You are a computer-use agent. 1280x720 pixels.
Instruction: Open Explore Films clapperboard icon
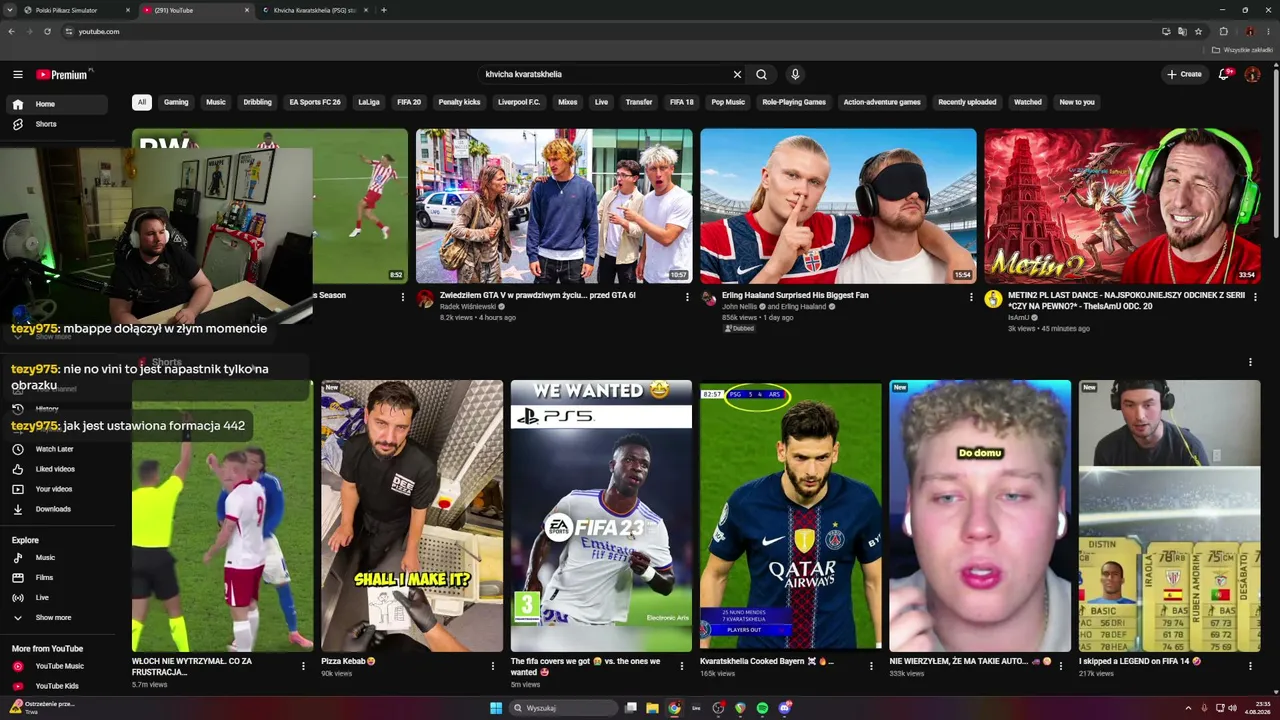pyautogui.click(x=17, y=578)
